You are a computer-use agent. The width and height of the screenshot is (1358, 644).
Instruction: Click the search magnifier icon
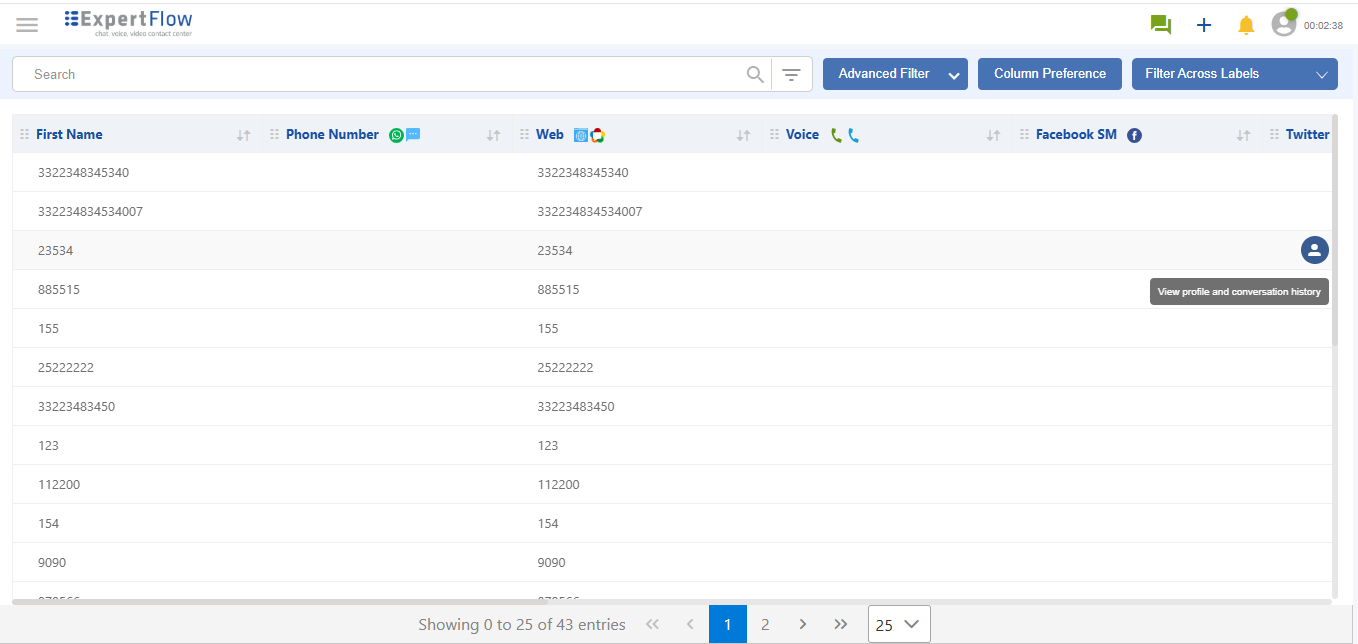pyautogui.click(x=755, y=74)
